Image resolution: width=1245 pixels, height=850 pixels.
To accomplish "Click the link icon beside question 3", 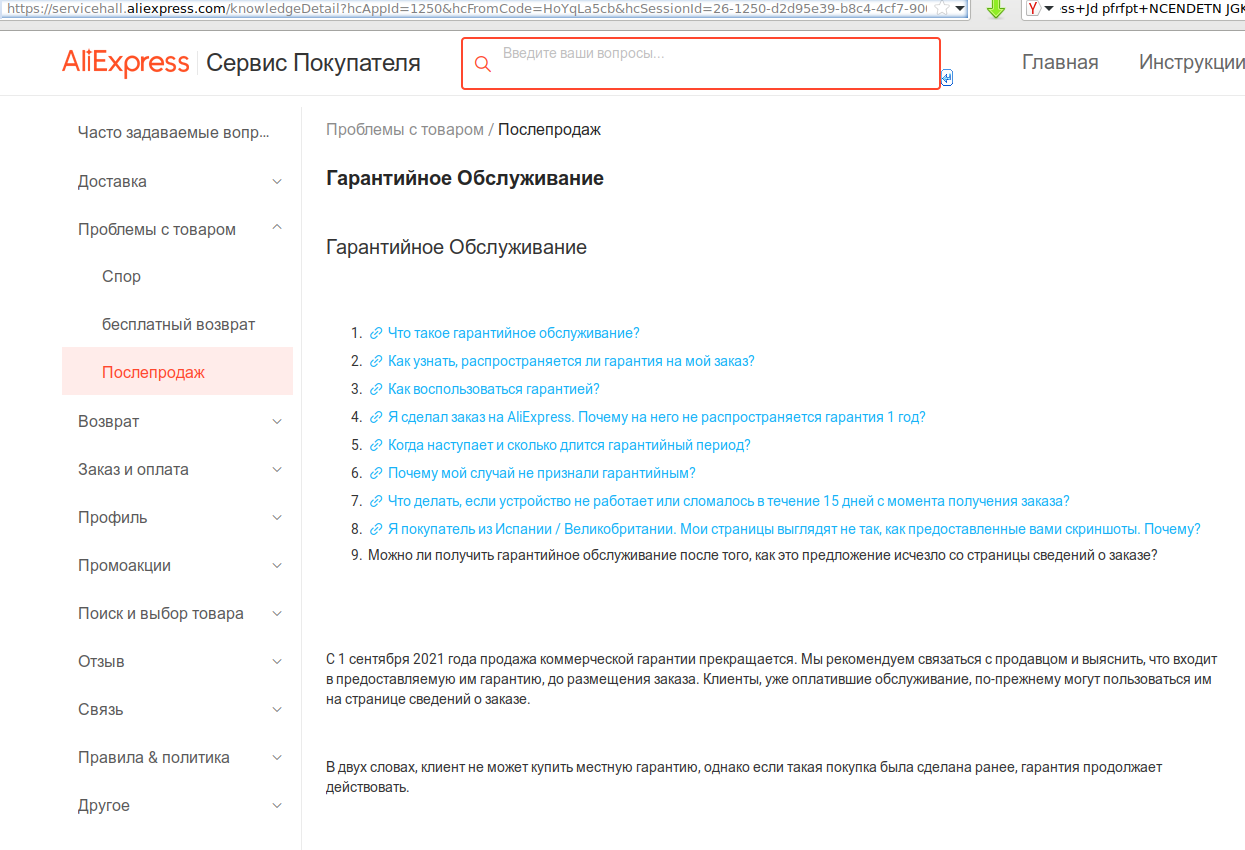I will [376, 389].
